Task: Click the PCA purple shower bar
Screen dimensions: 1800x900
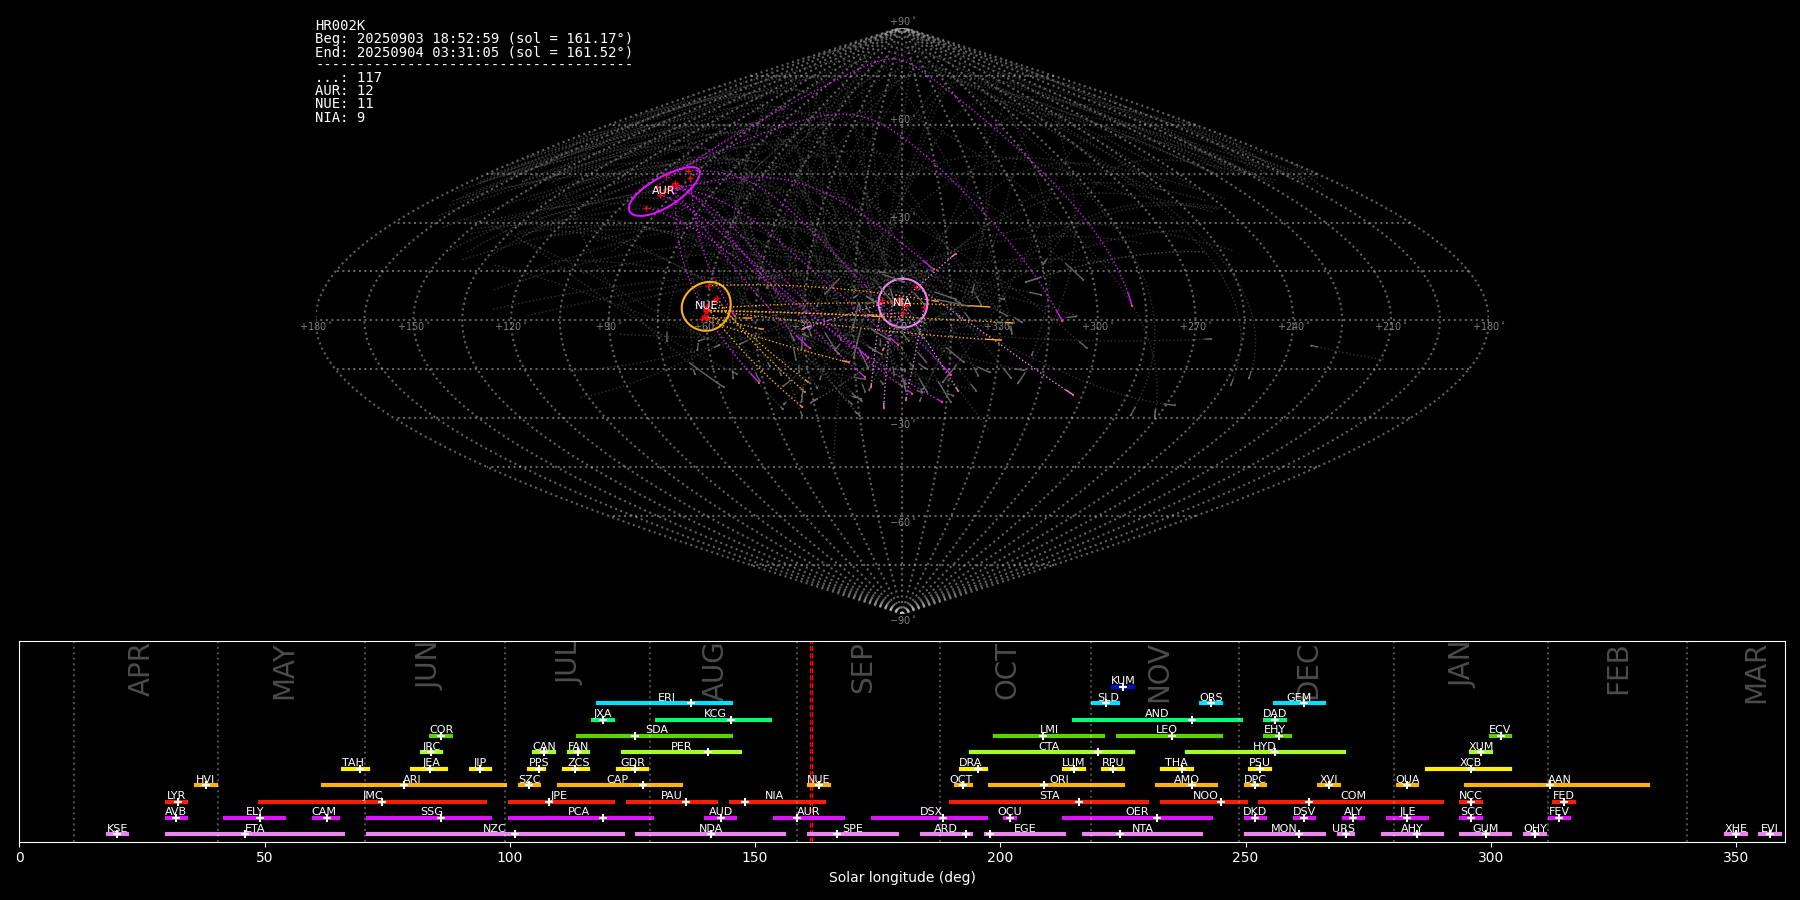Action: click(581, 818)
